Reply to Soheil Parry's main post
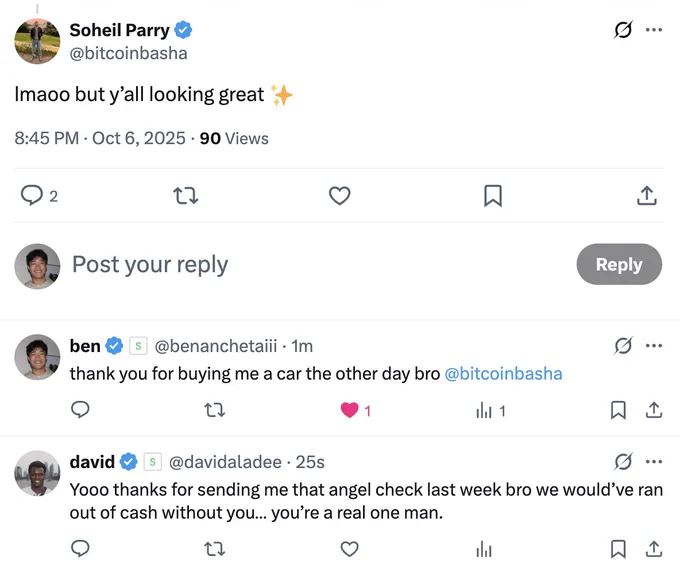Screen dimensions: 680x572 click(32, 196)
